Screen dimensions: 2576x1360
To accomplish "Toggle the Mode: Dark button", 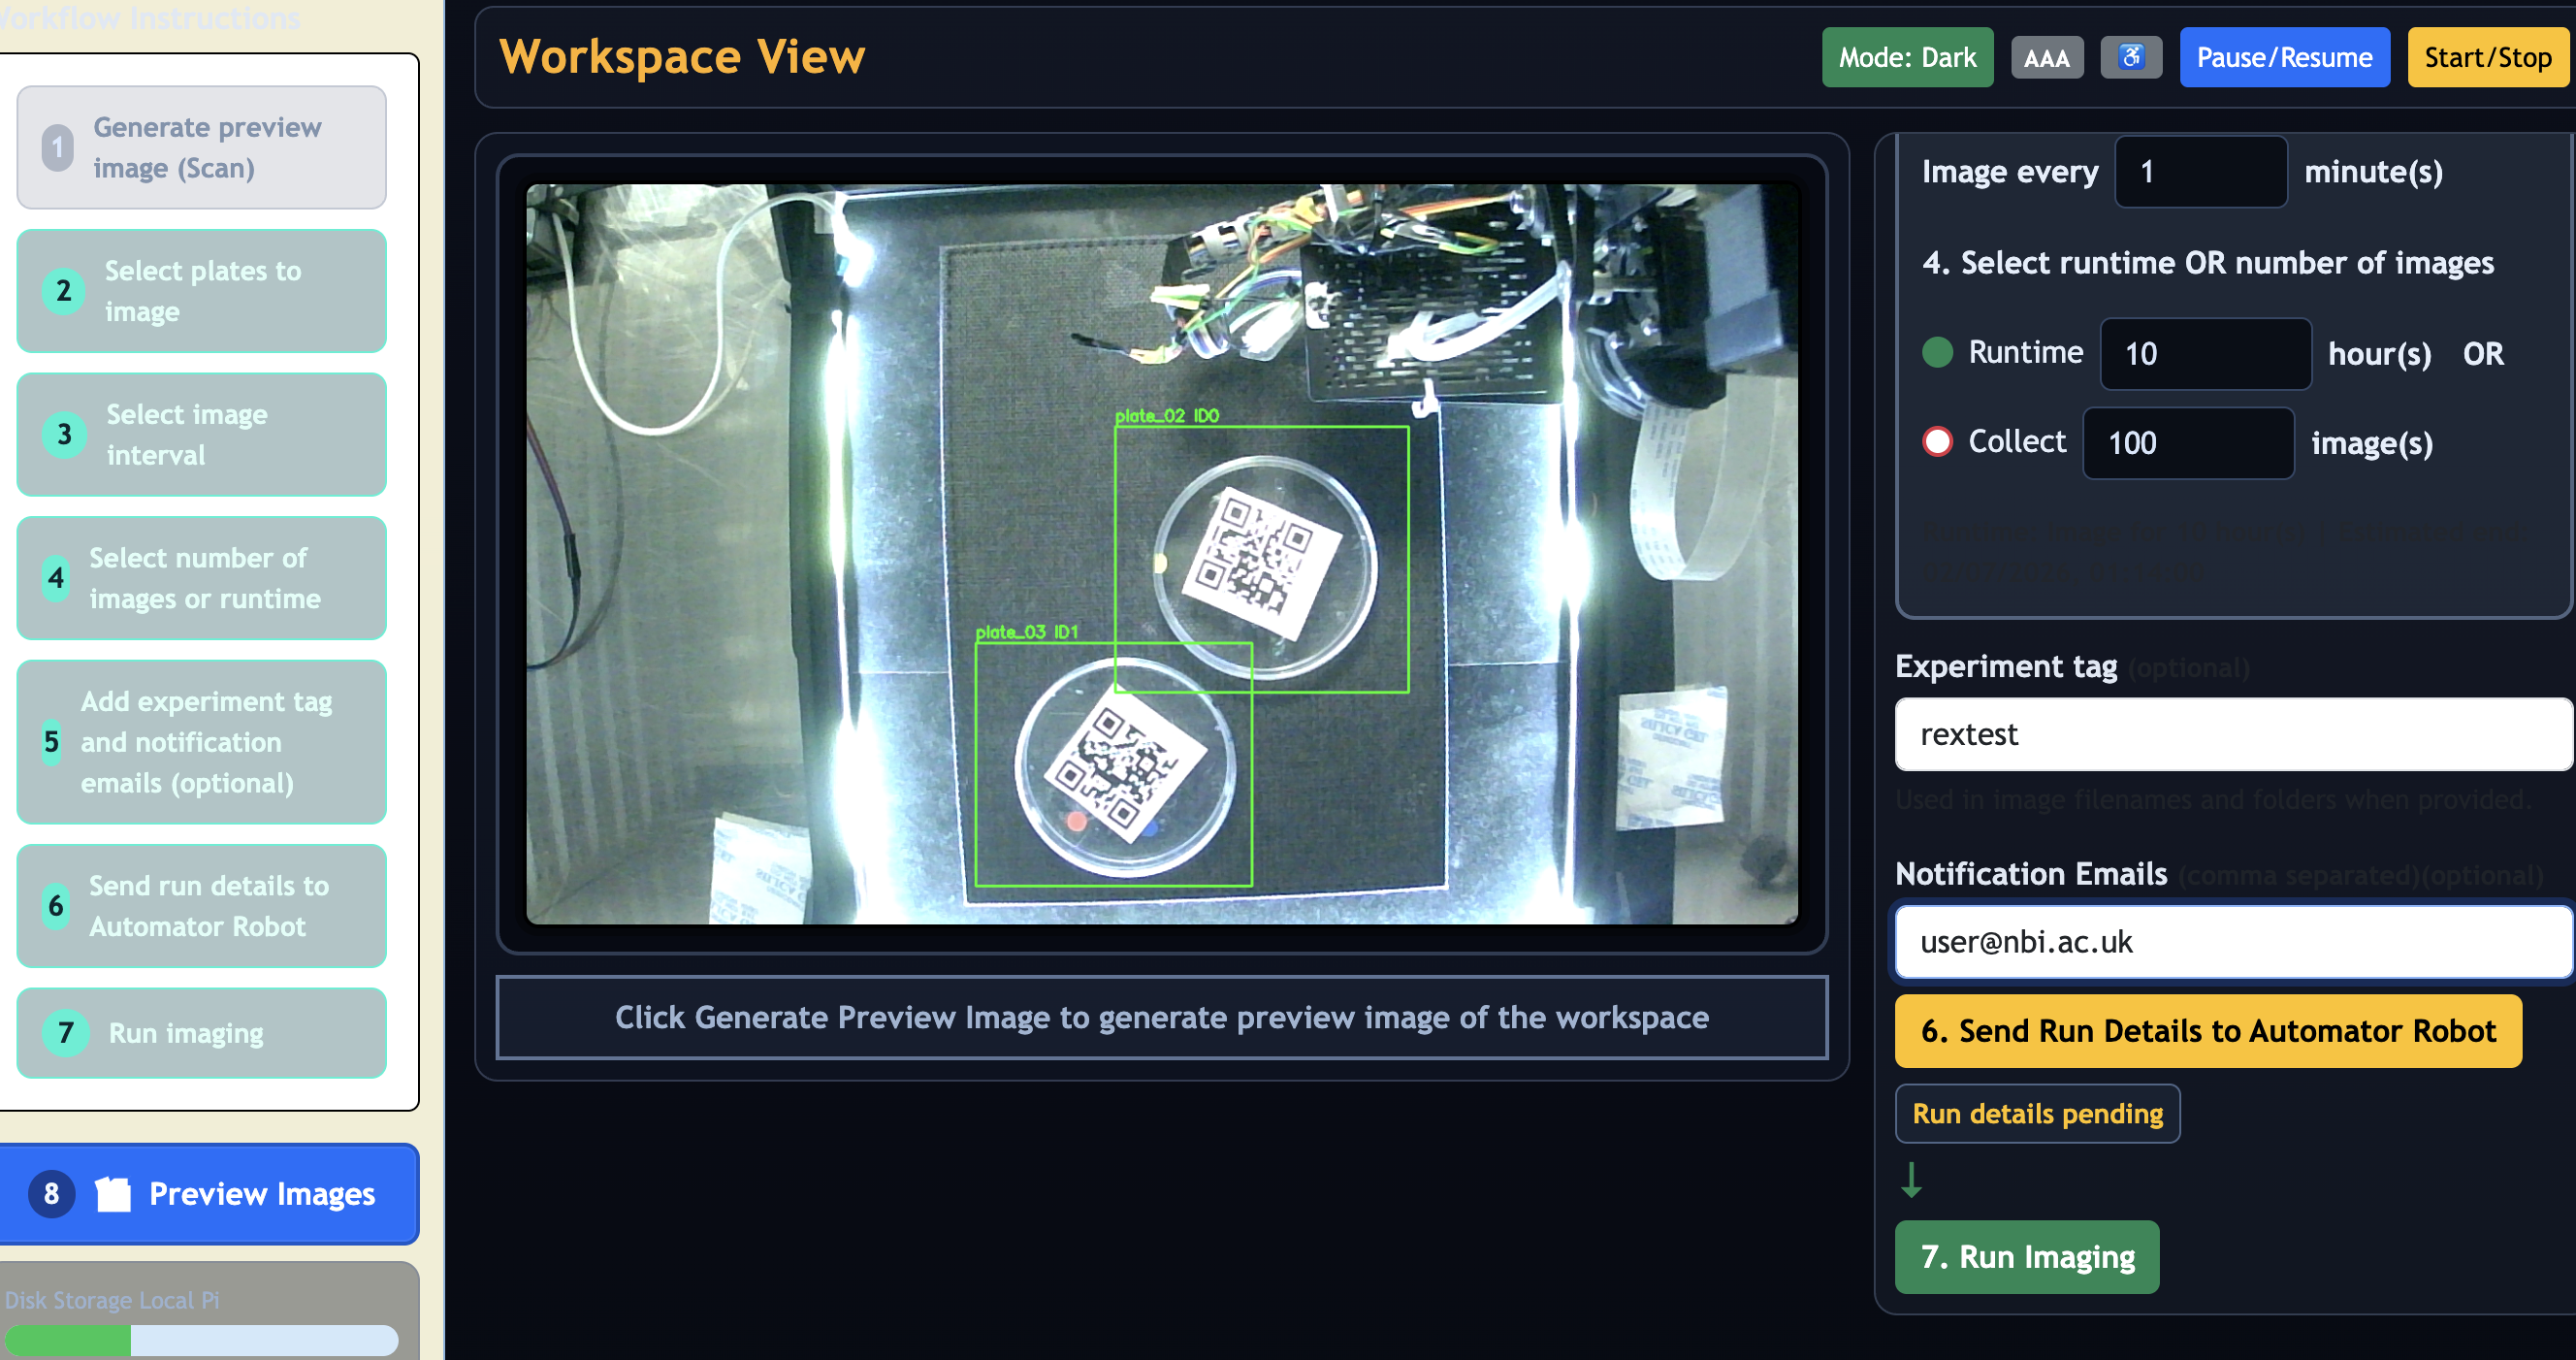I will coord(1907,57).
